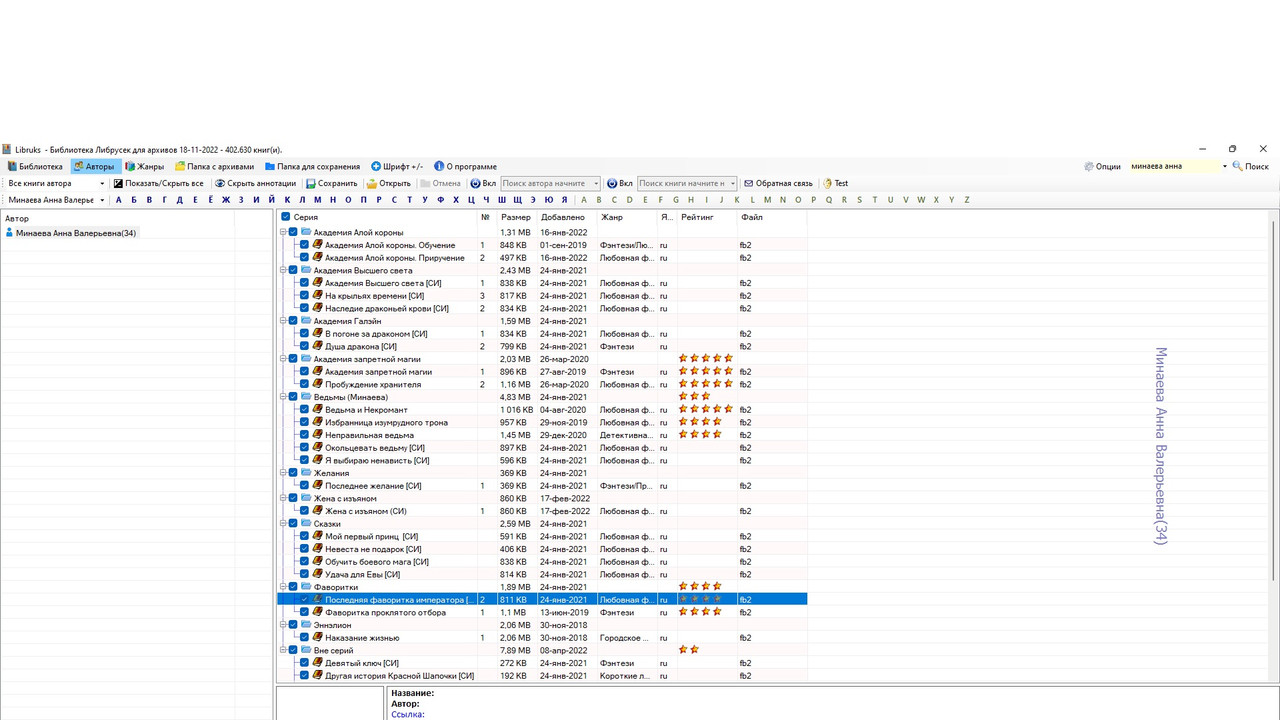
Task: Click book icon of 'Пробуждение хранителя'
Action: [x=317, y=384]
